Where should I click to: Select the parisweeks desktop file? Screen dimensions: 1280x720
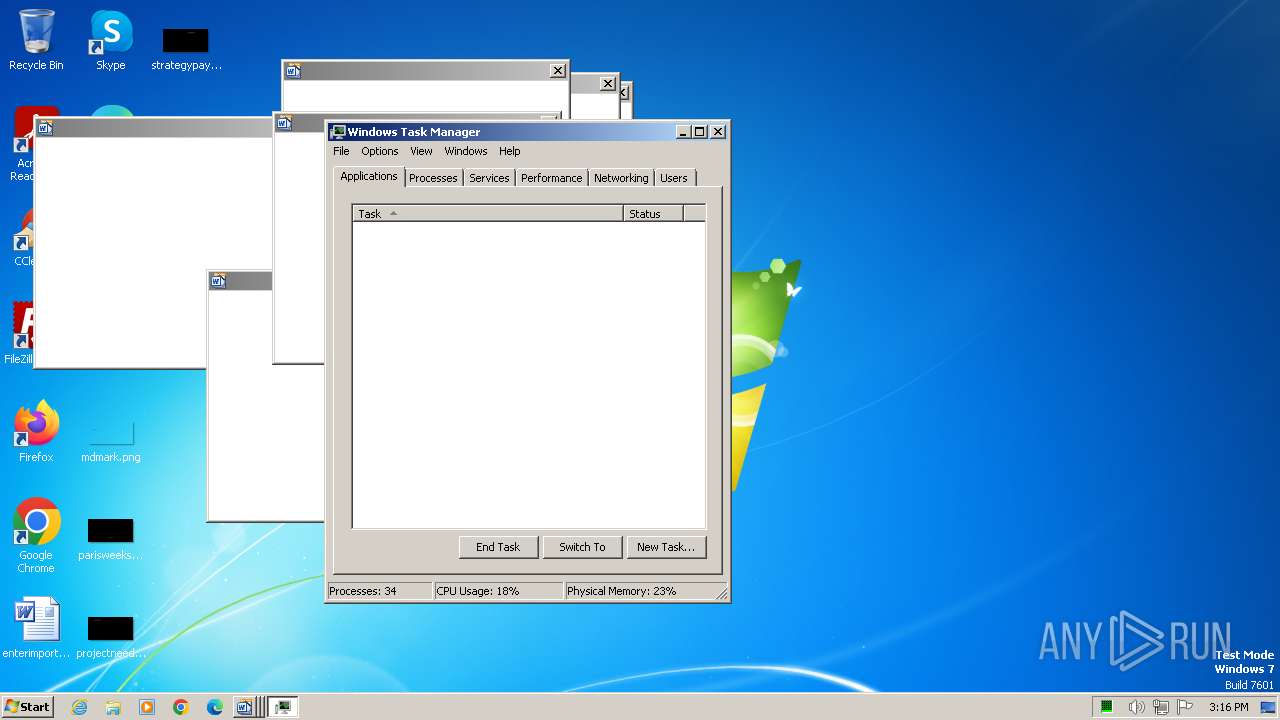(x=110, y=539)
